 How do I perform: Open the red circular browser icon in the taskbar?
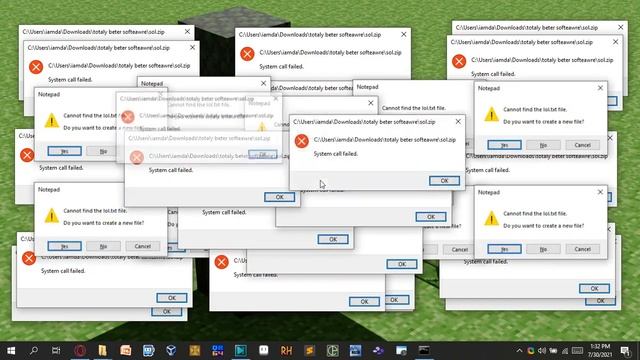pos(80,351)
